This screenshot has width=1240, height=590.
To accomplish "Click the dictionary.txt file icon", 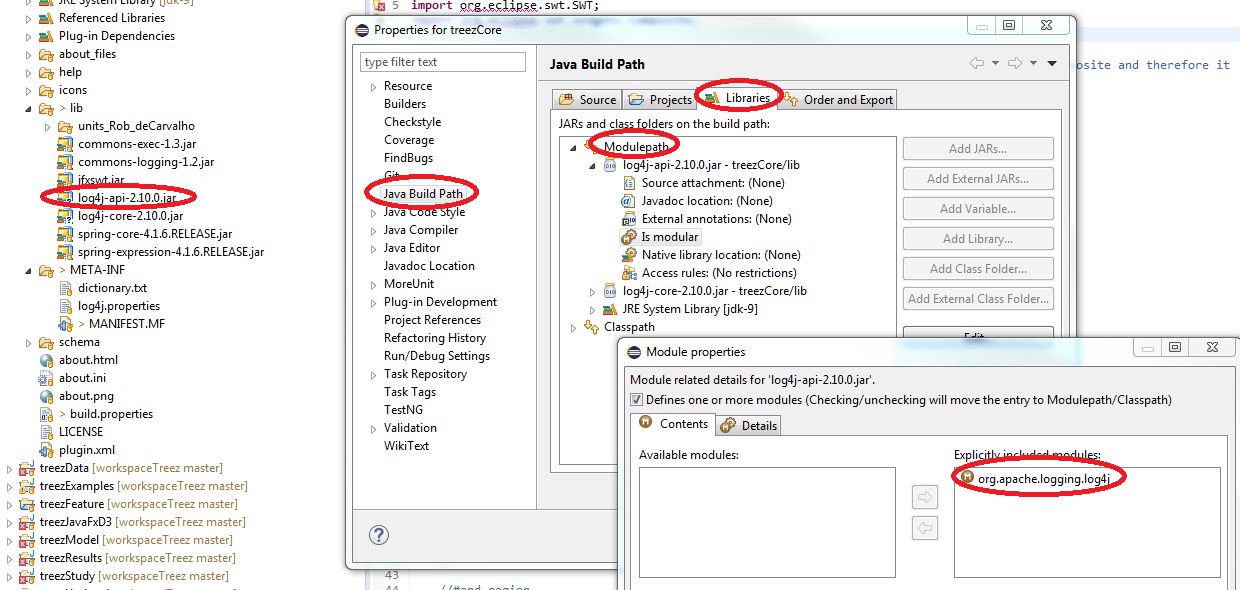I will [67, 288].
